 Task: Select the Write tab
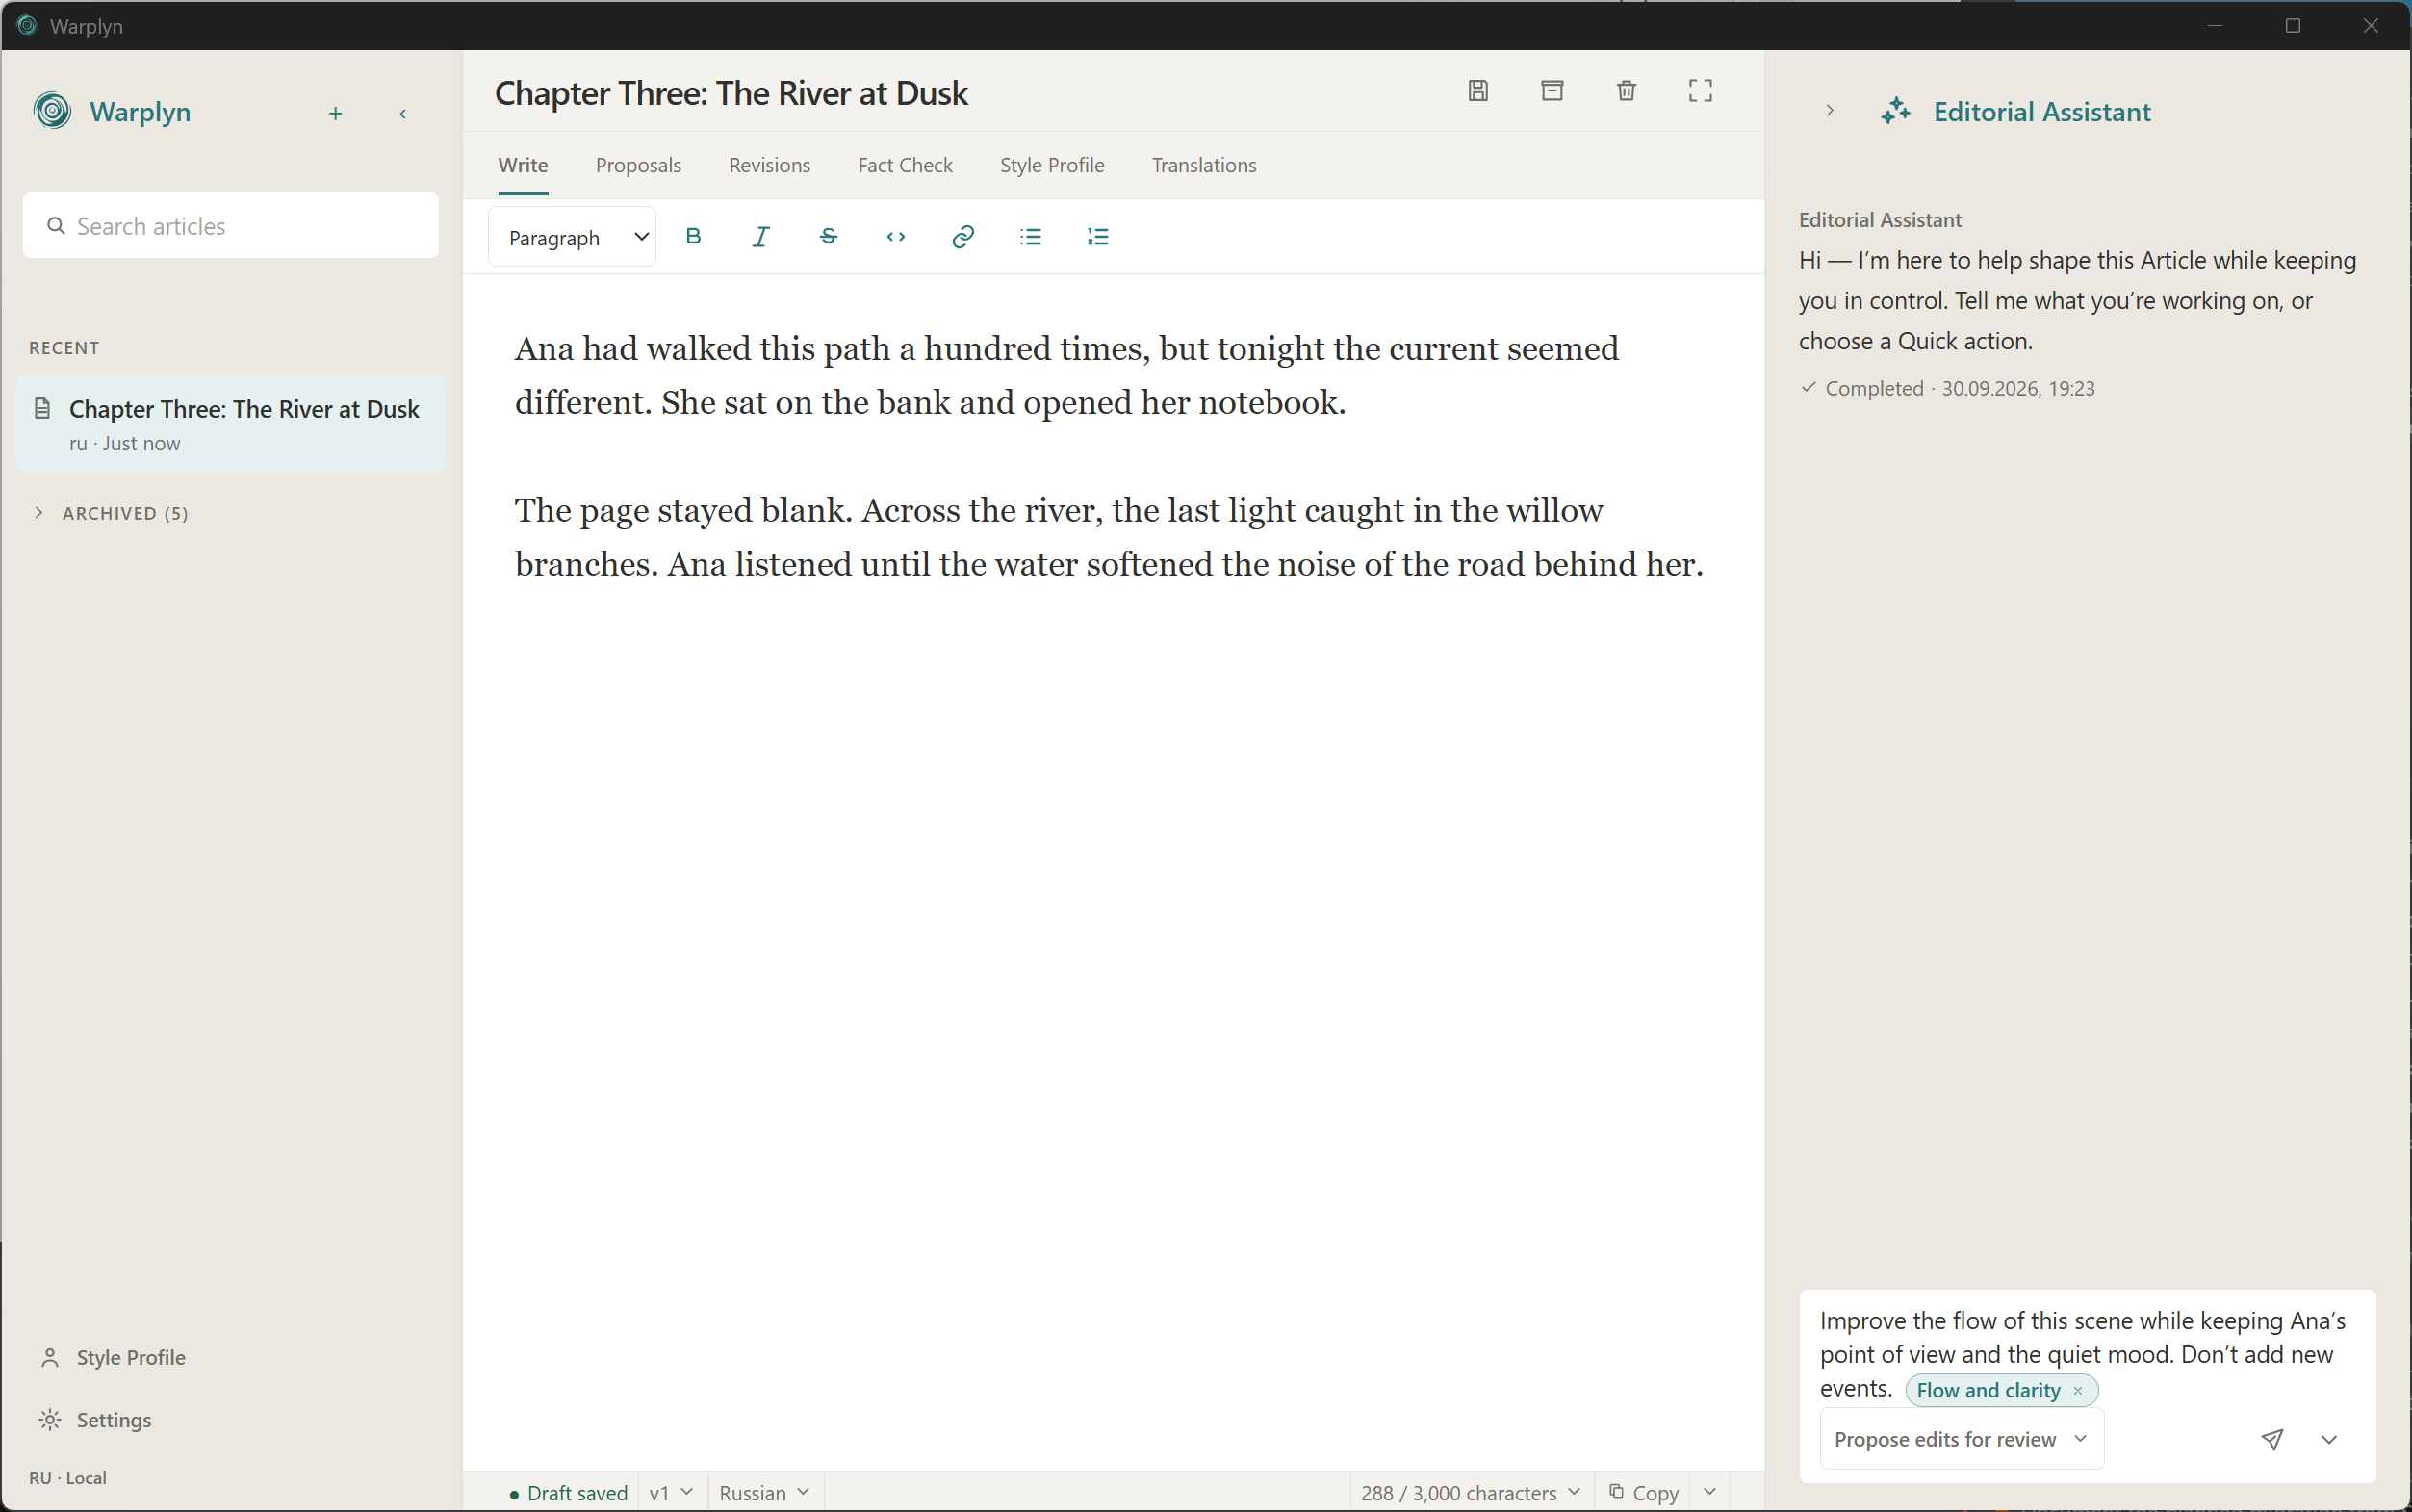tap(523, 165)
